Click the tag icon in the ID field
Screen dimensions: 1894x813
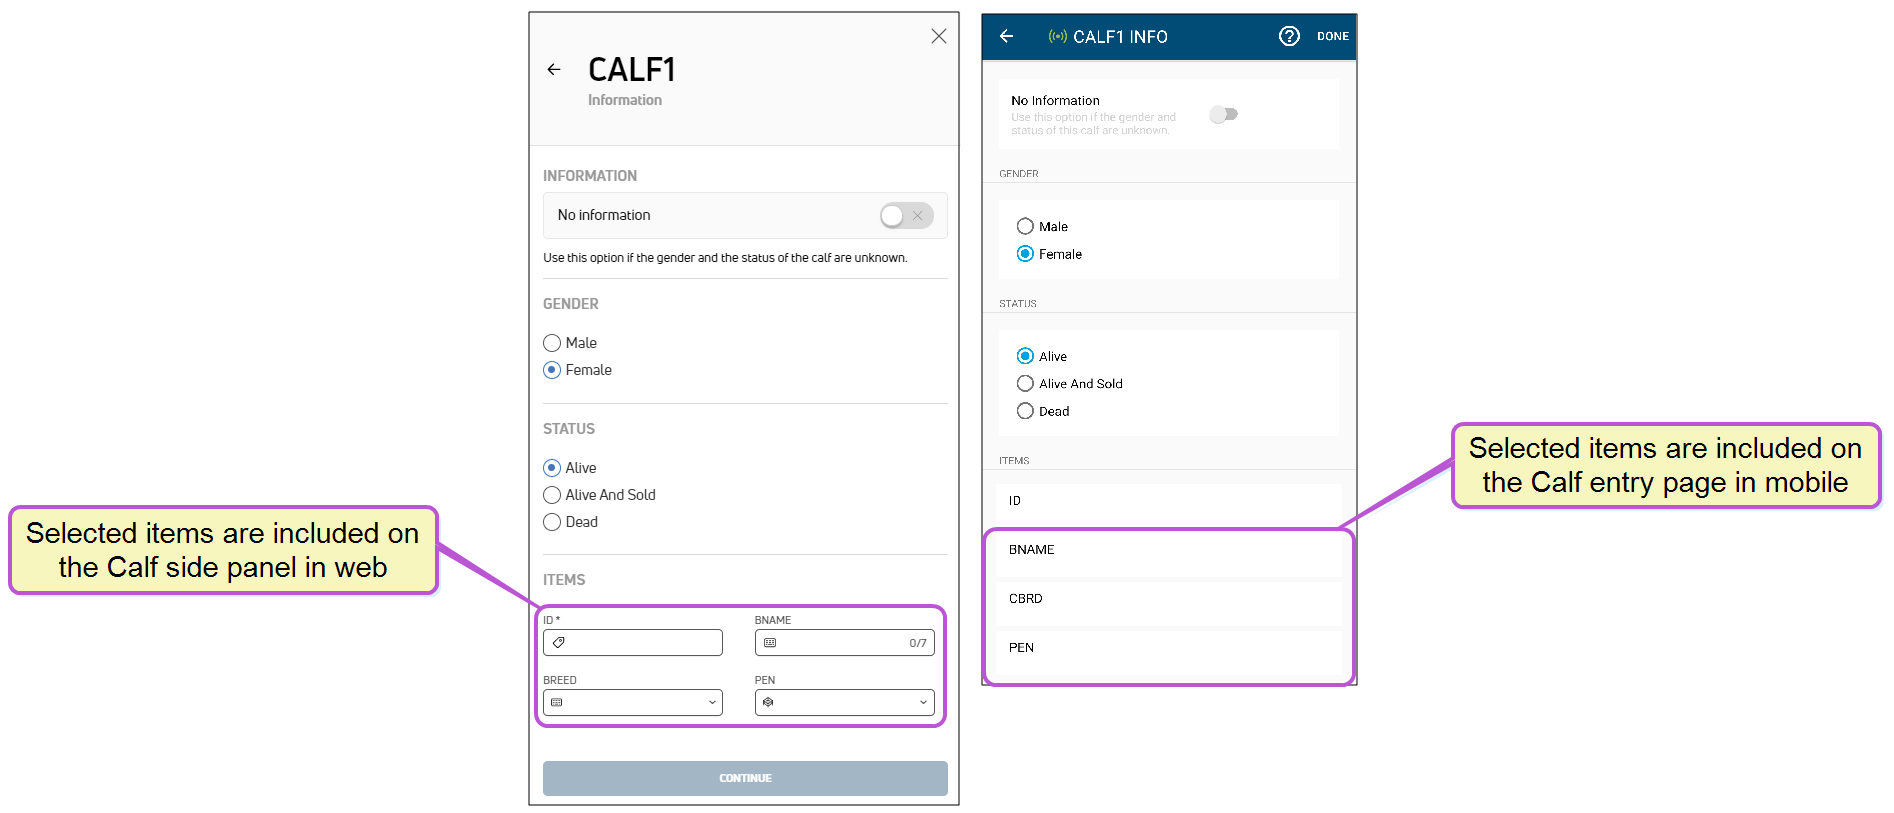tap(559, 642)
